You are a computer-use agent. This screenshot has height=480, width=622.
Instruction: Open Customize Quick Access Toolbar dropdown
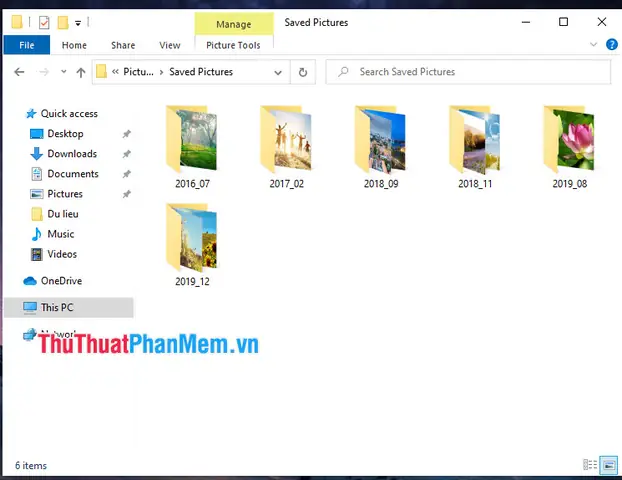tap(78, 23)
